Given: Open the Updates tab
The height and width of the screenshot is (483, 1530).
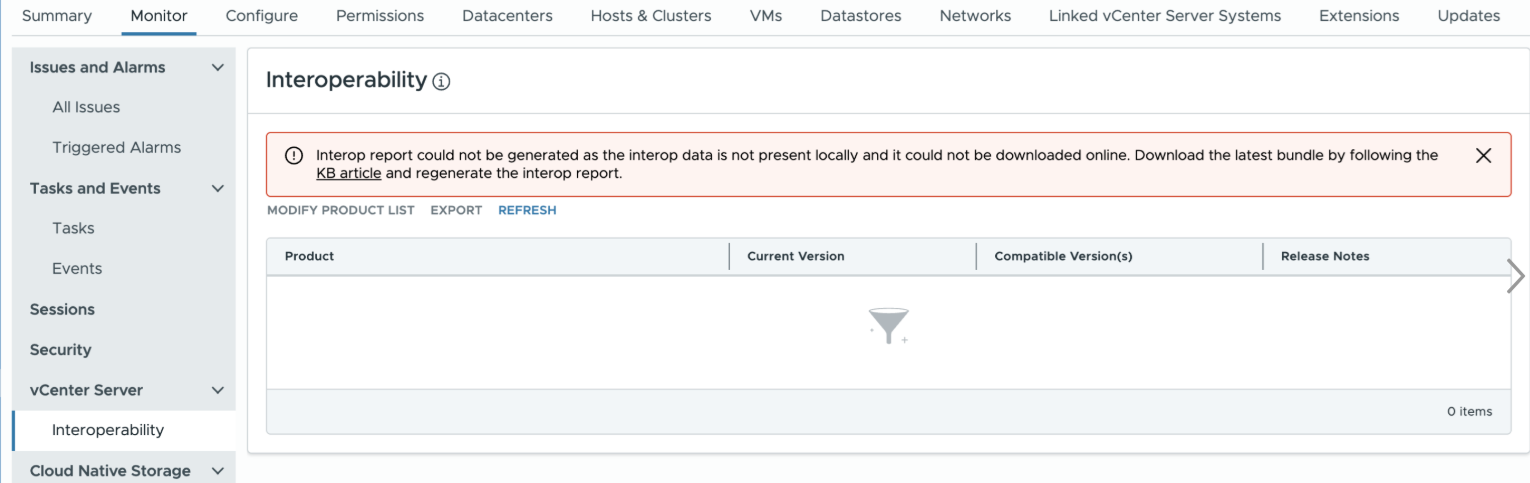Looking at the screenshot, I should (1468, 16).
